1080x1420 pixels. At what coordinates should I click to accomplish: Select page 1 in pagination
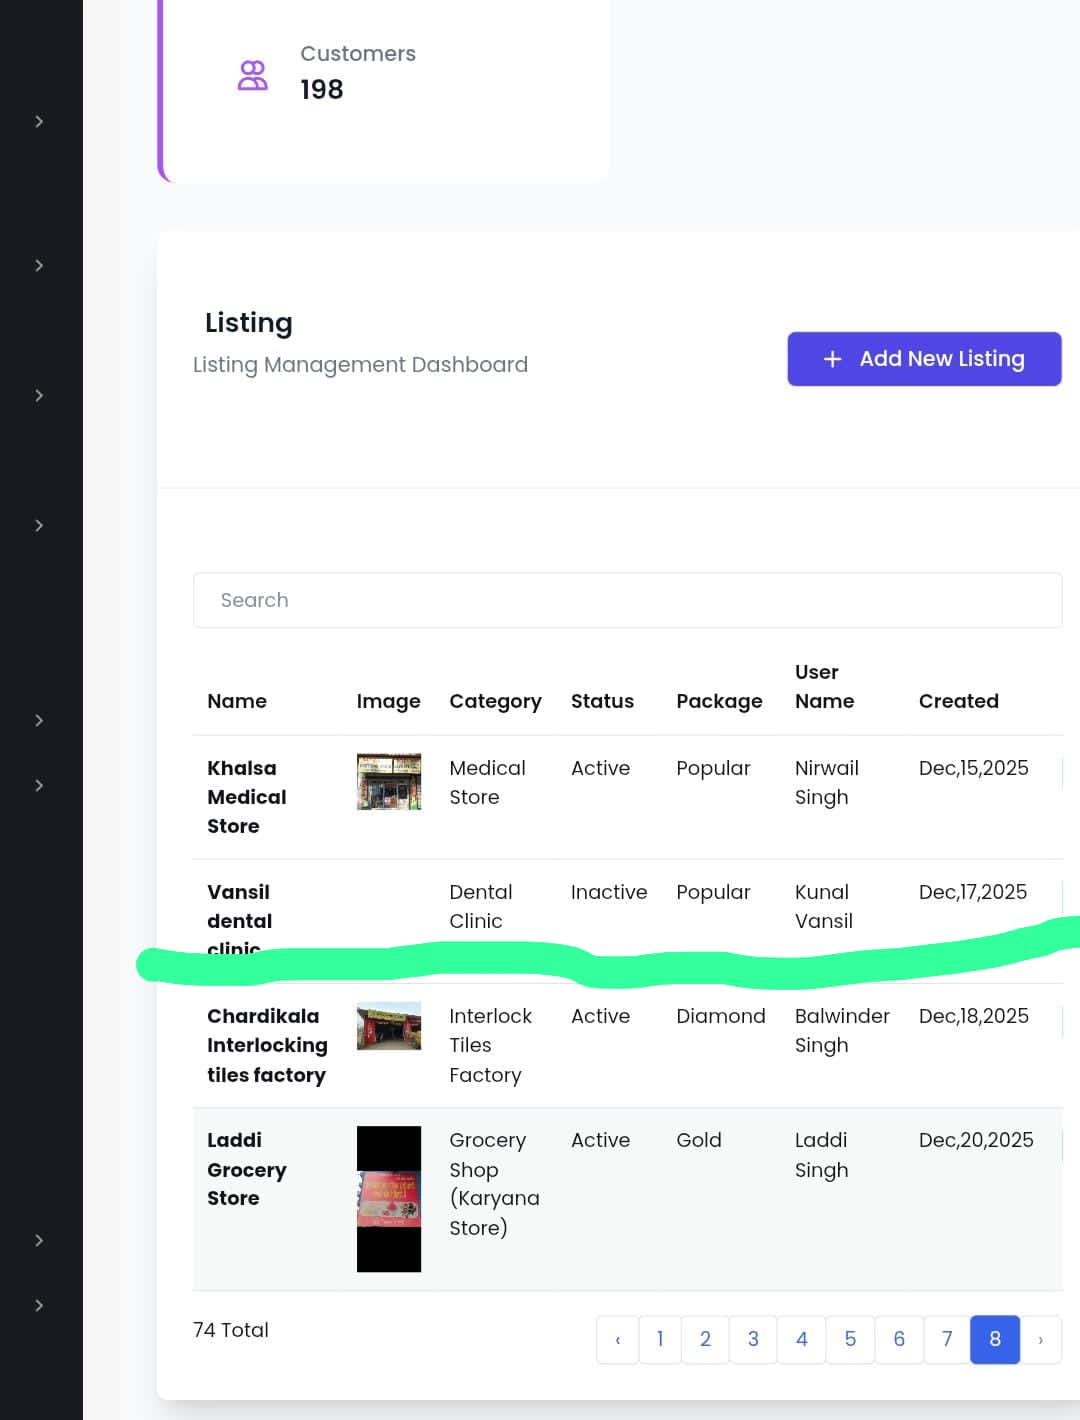pos(660,1340)
